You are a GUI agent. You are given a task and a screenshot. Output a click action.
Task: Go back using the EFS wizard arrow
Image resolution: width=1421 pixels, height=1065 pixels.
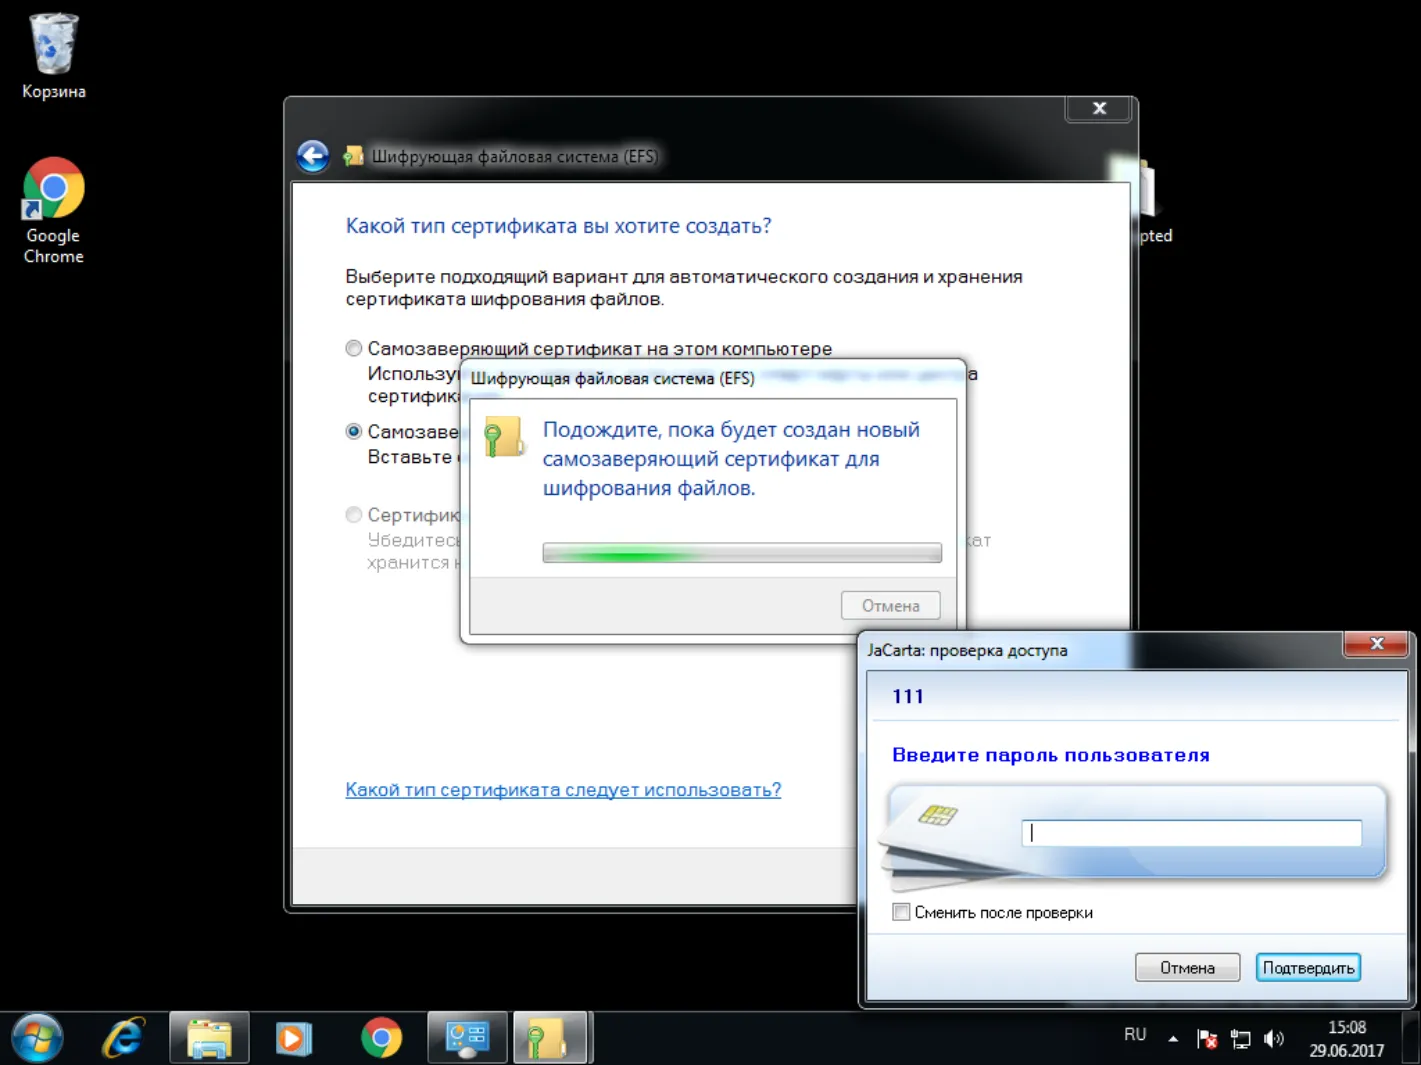coord(313,156)
